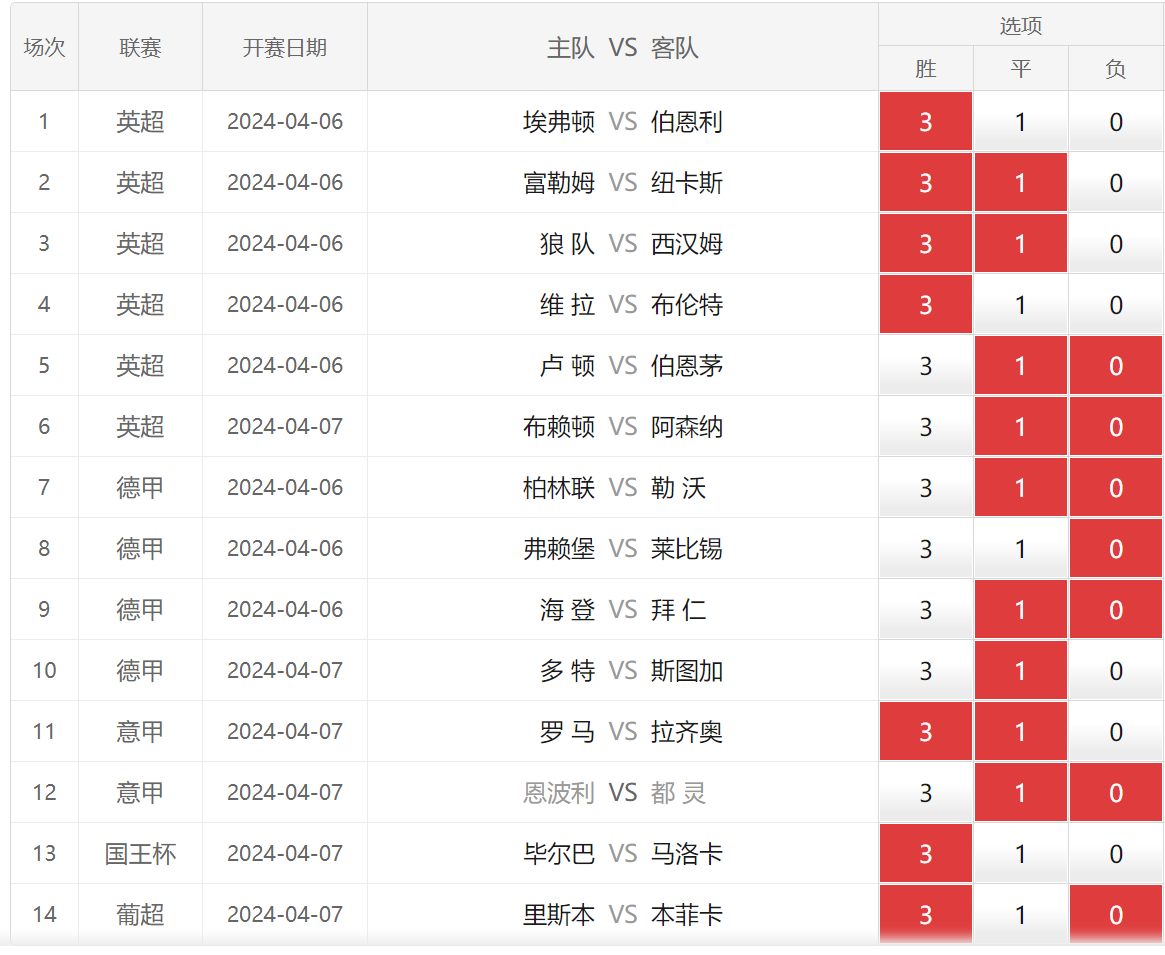Select draw option 1 for 里斯本 VS 本菲卡

click(x=1020, y=913)
